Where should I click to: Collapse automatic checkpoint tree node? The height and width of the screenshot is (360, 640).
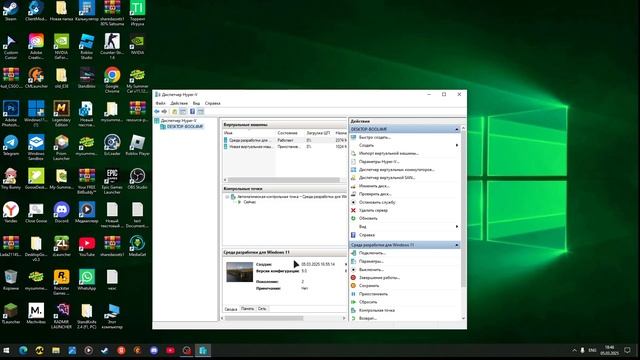pos(227,197)
